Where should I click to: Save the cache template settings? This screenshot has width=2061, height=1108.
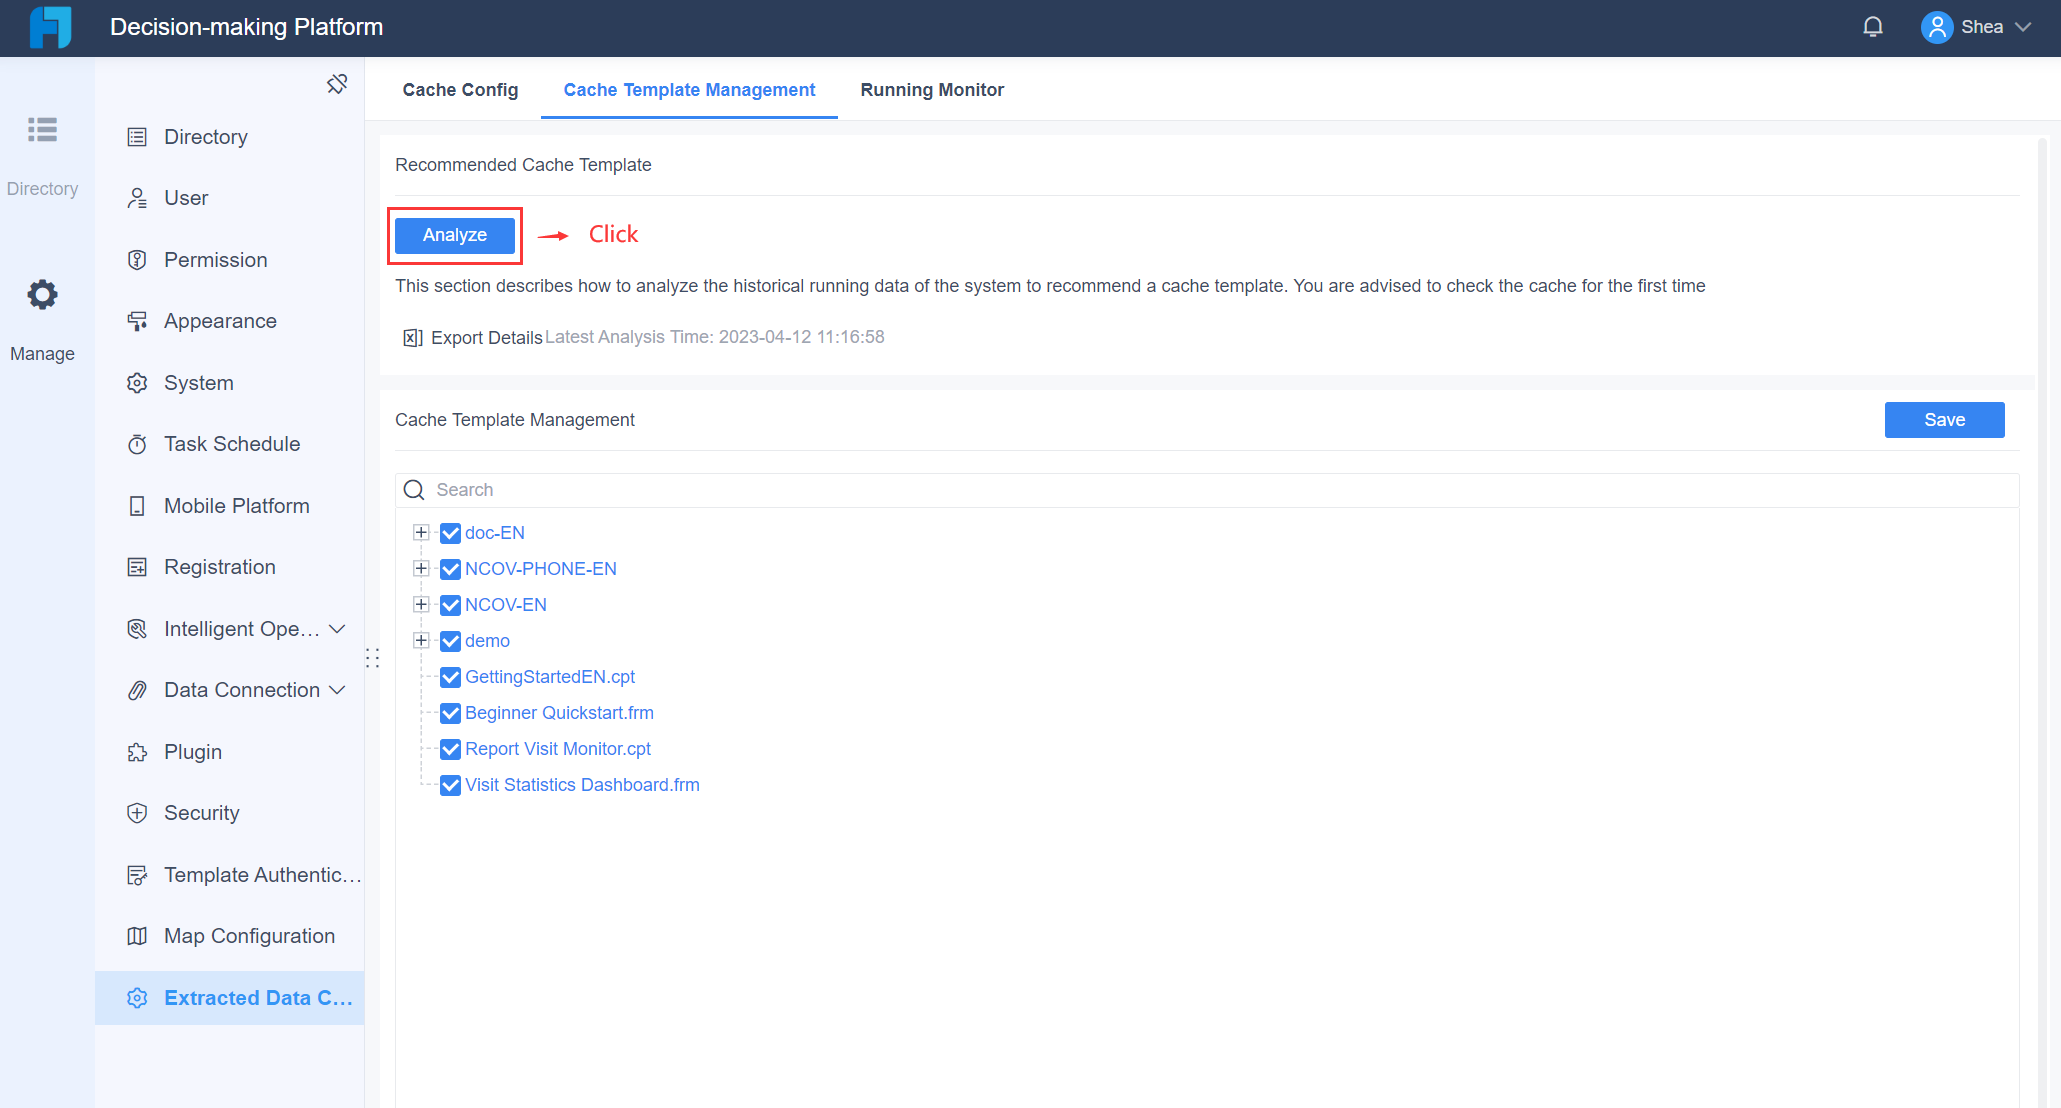coord(1943,419)
